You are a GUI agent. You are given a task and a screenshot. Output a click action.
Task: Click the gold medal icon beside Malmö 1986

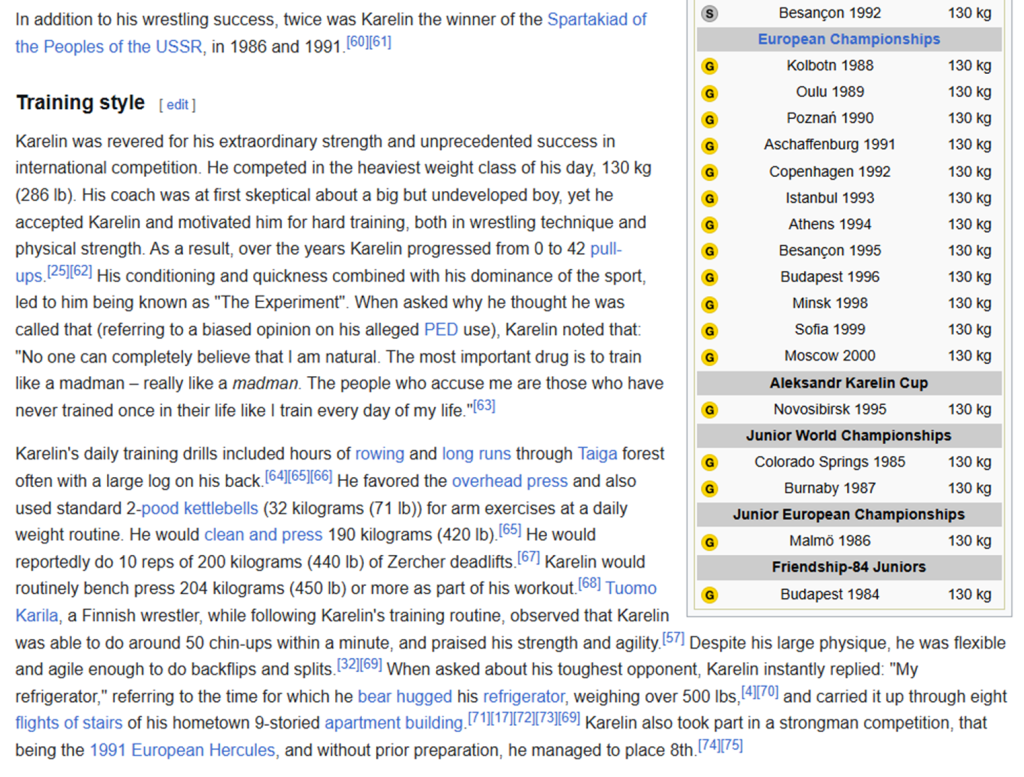click(710, 541)
